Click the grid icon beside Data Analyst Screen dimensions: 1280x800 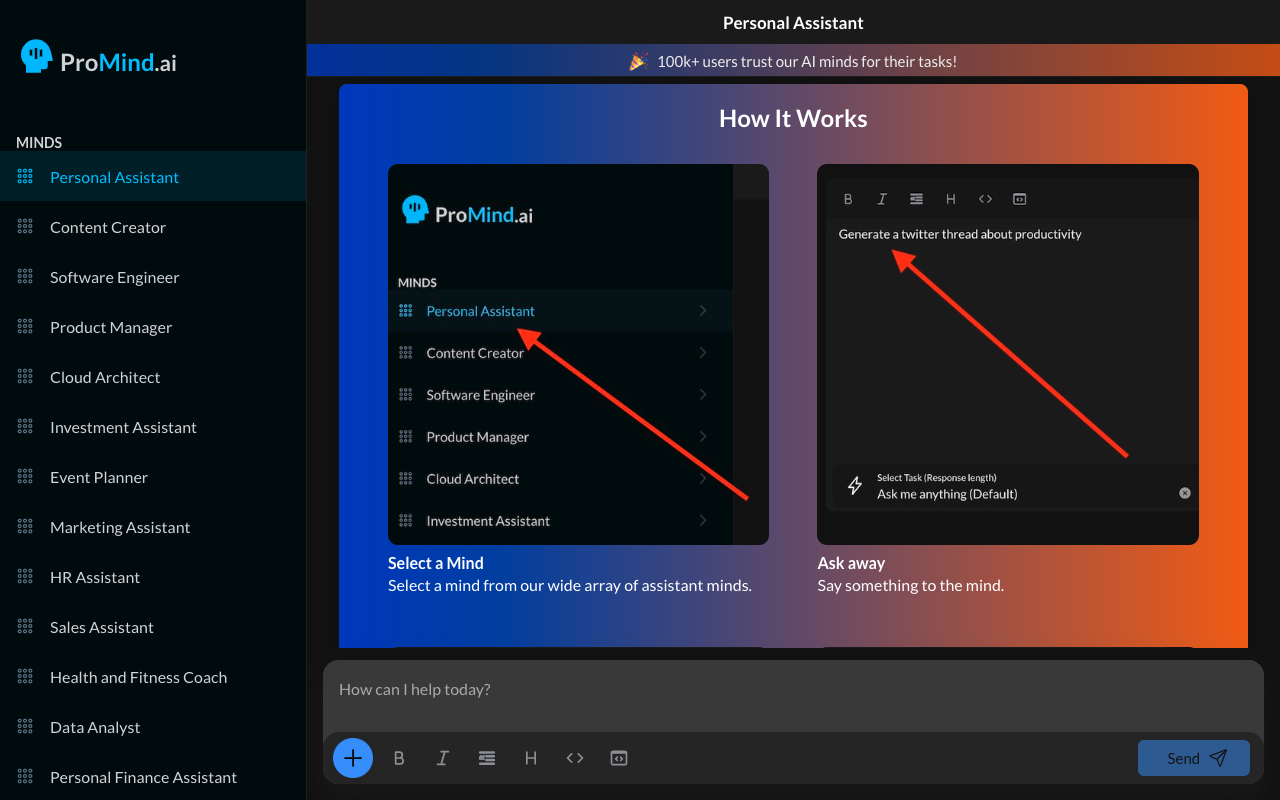[x=25, y=727]
